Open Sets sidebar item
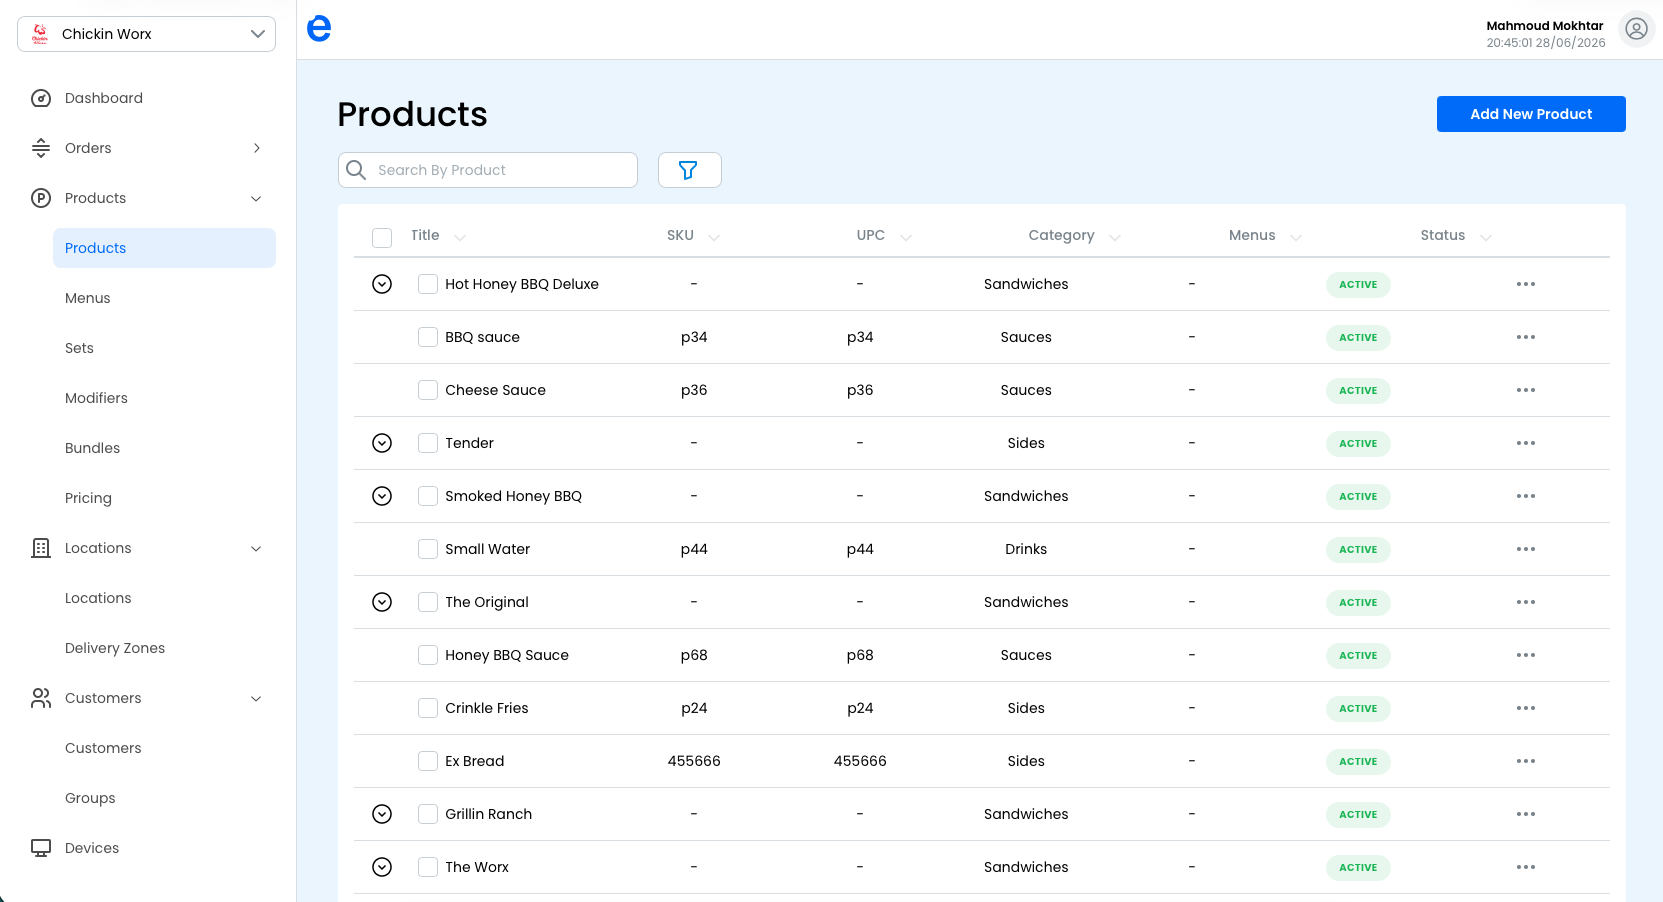Viewport: 1663px width, 902px height. 79,348
